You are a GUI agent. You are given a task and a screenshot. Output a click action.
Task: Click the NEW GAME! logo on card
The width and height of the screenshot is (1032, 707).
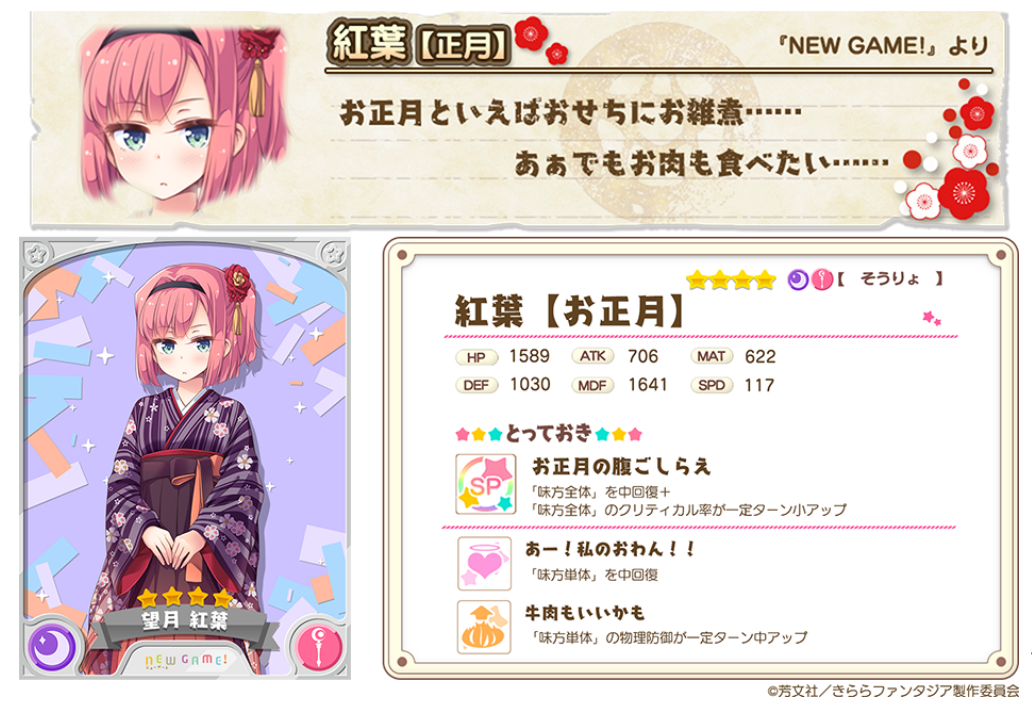(x=186, y=660)
